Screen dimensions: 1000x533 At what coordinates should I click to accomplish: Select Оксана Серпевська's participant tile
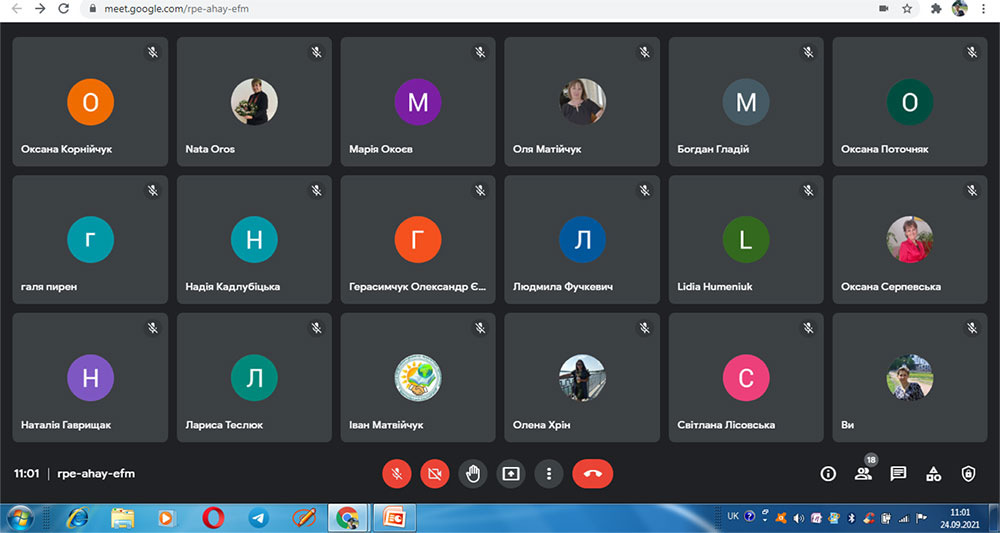point(909,240)
